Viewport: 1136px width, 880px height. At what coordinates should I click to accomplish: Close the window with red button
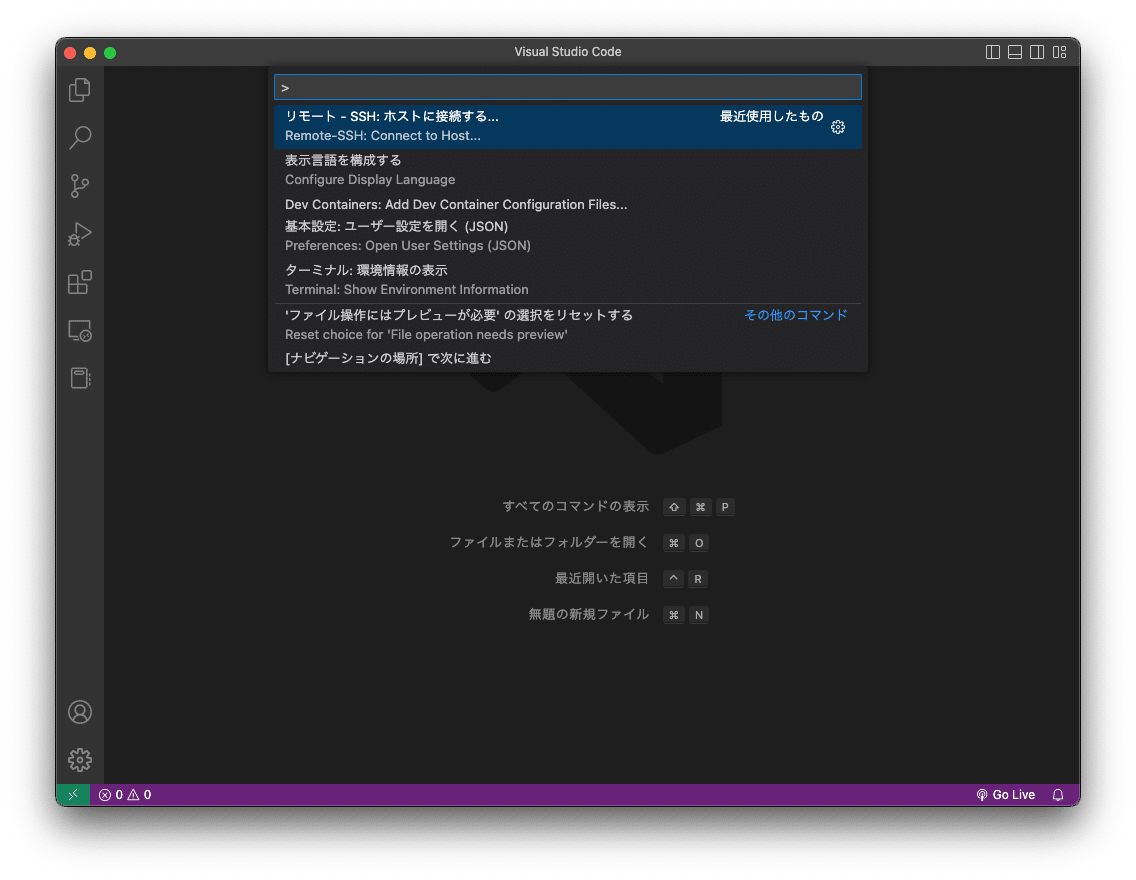[70, 52]
